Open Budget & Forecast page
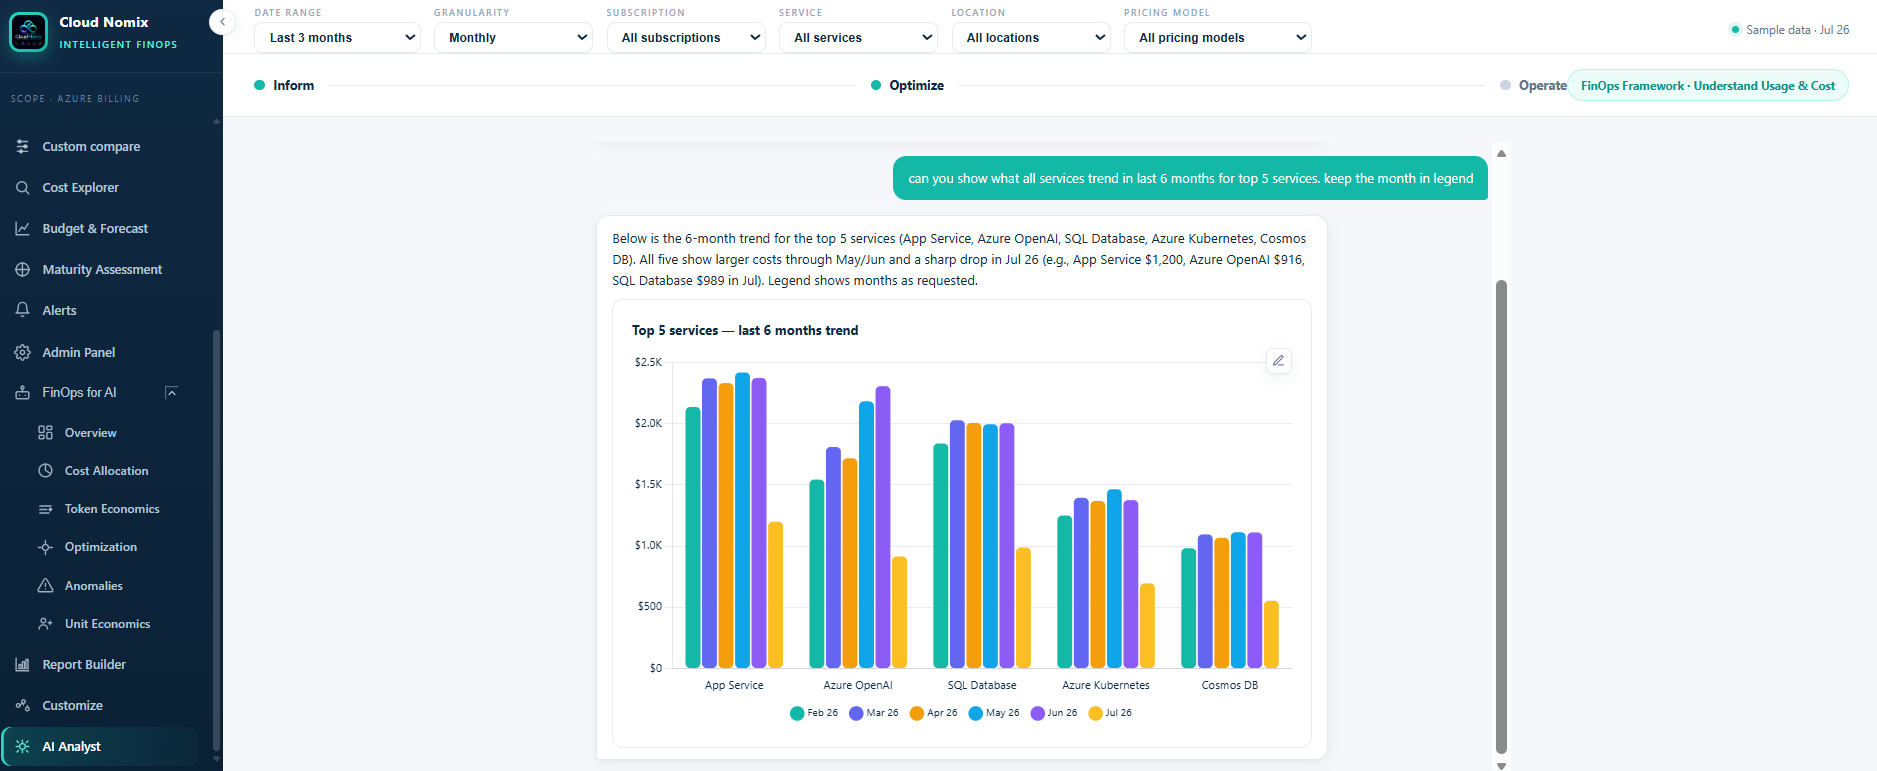This screenshot has width=1877, height=771. 95,228
